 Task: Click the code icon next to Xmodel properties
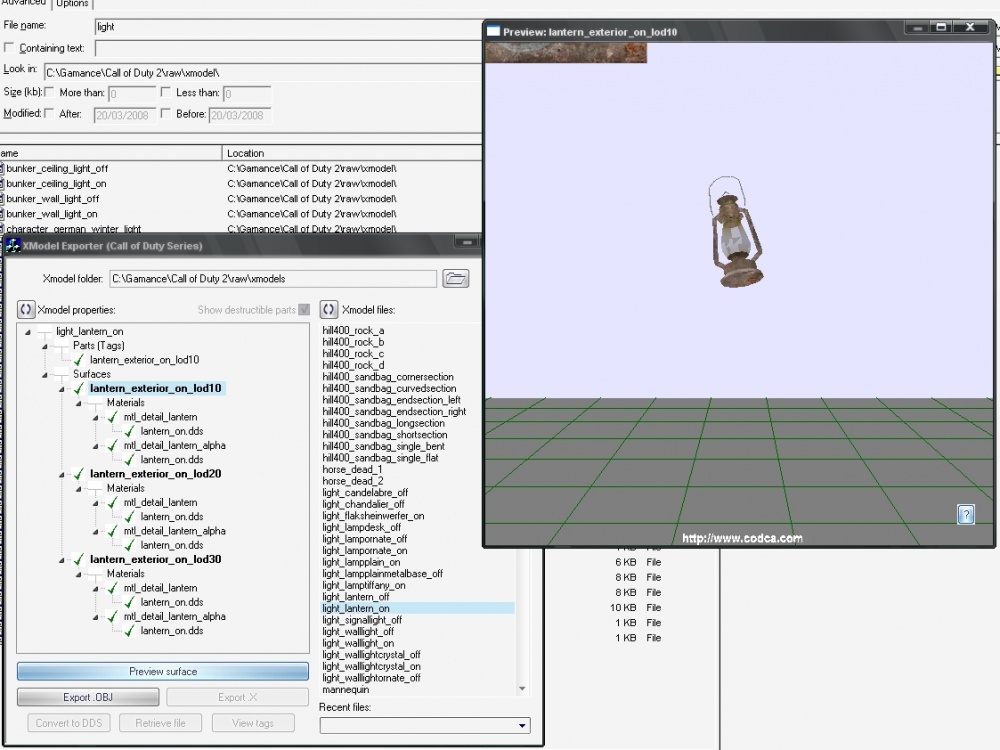tap(26, 309)
